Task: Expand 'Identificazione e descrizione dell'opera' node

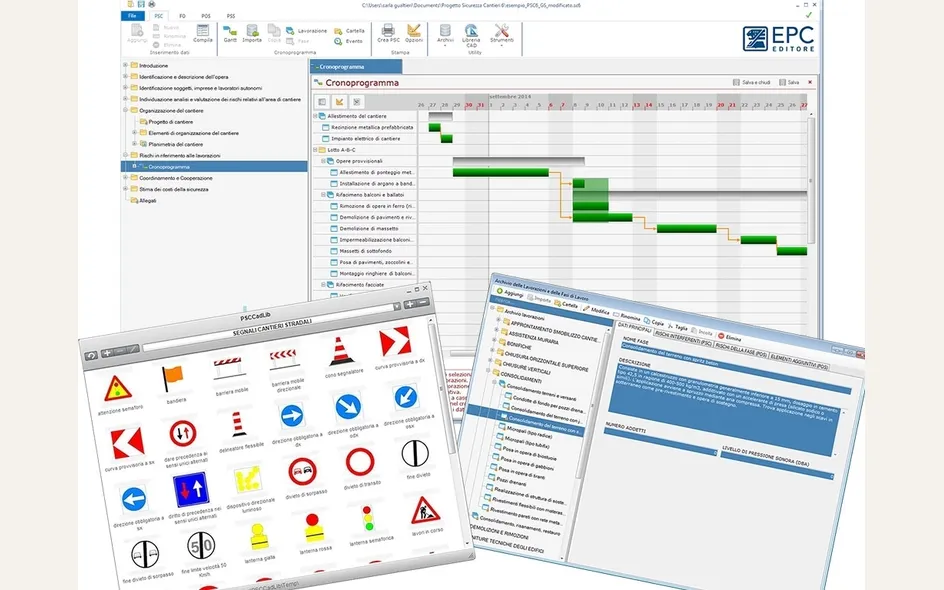Action: 125,76
